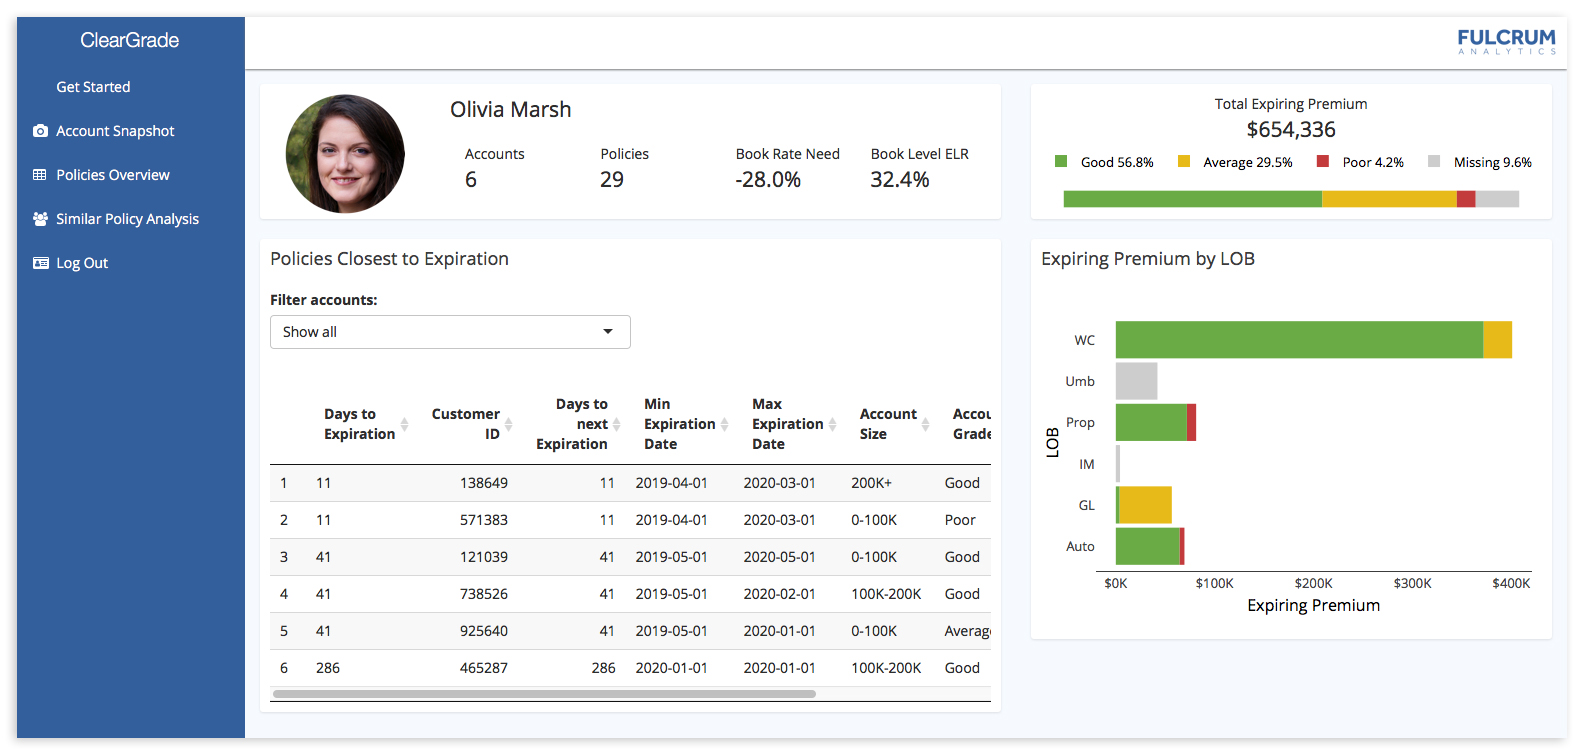Click Olivia Marsh's profile photo
Viewport: 1584px width, 756px height.
[x=345, y=154]
